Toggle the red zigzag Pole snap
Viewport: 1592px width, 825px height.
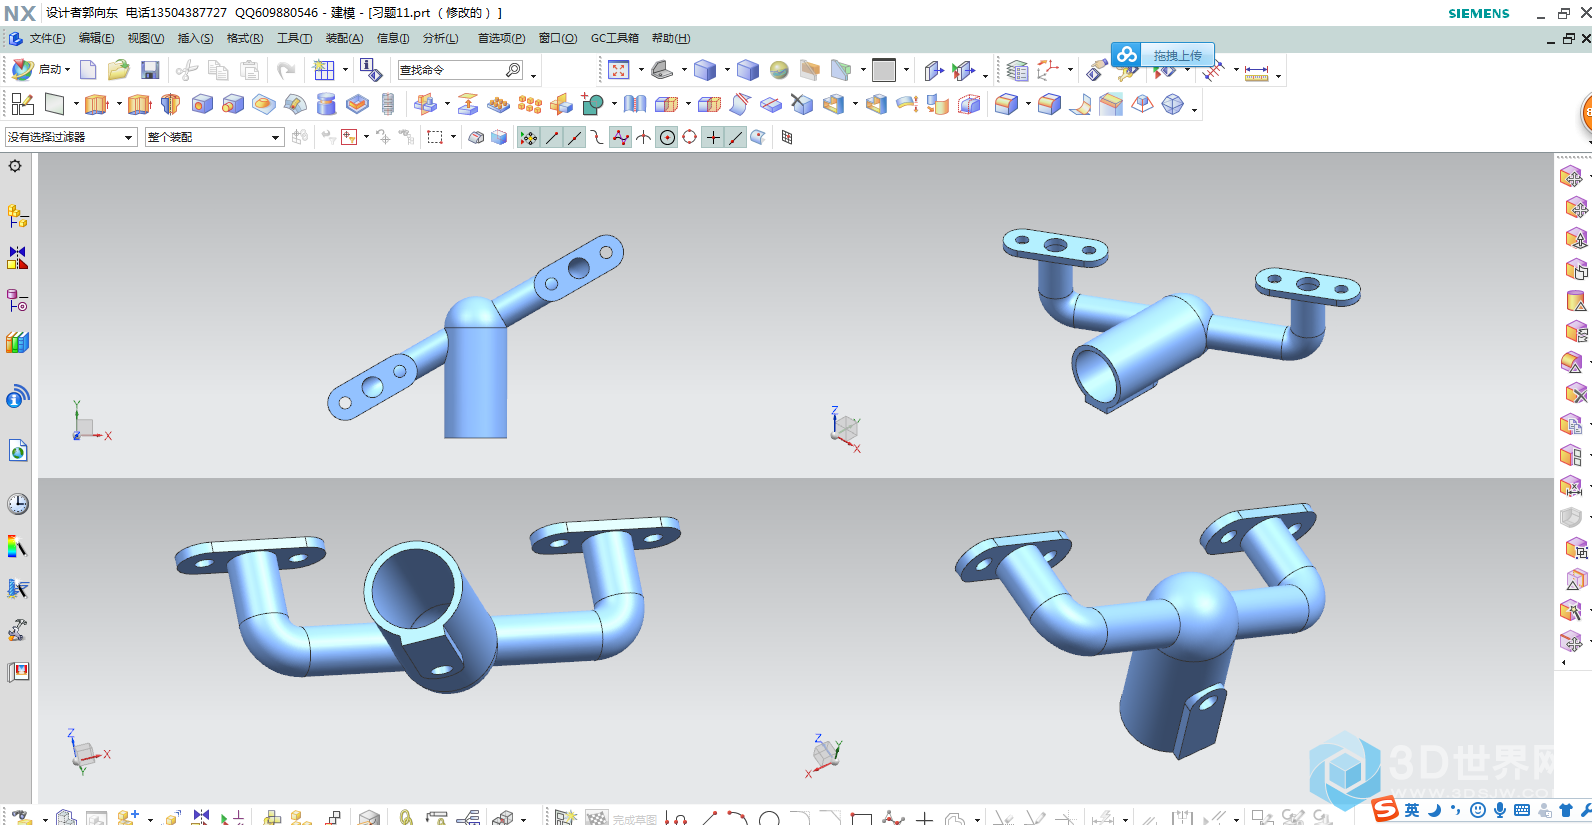(621, 137)
